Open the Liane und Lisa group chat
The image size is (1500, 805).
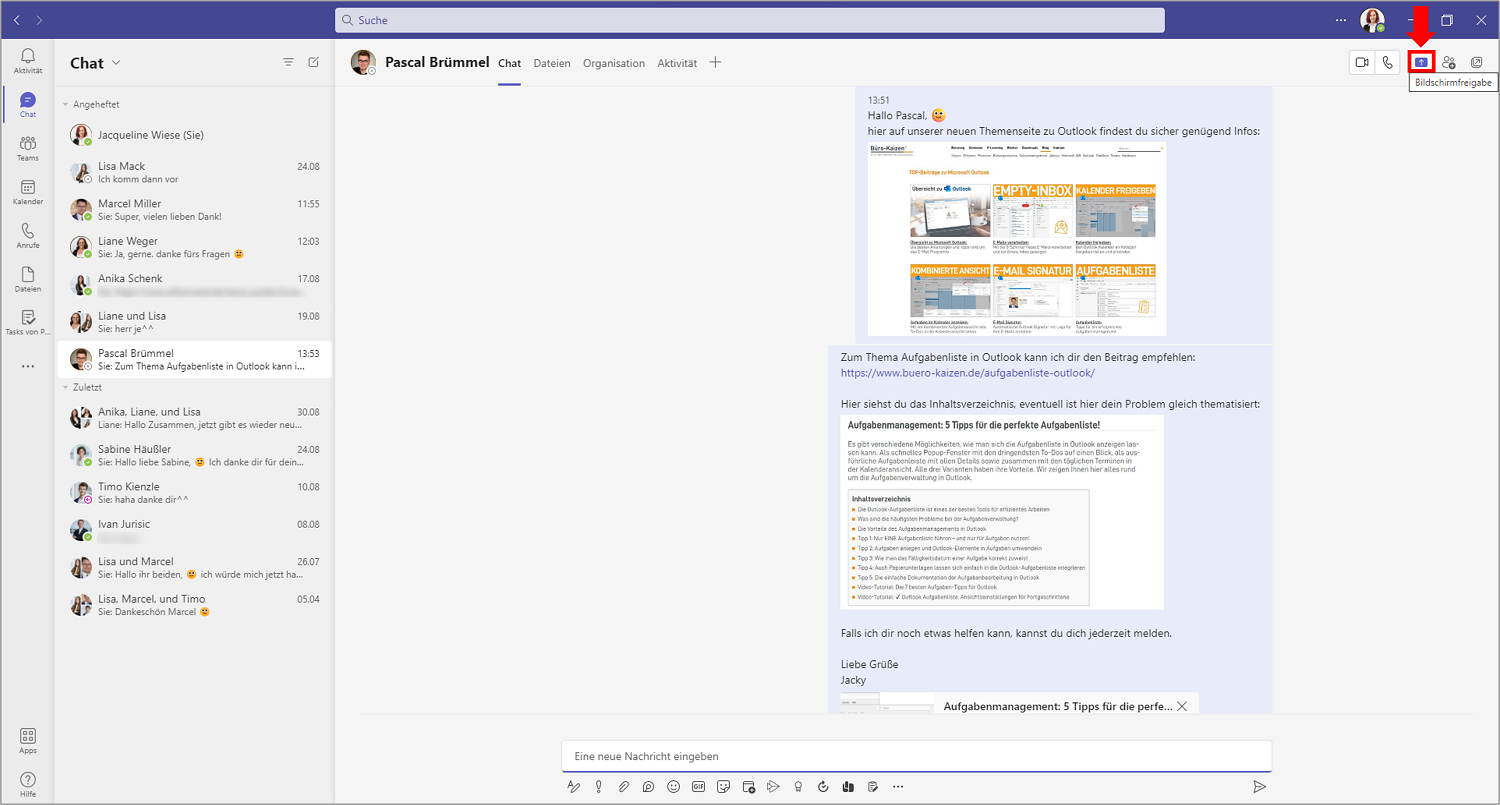tap(194, 322)
